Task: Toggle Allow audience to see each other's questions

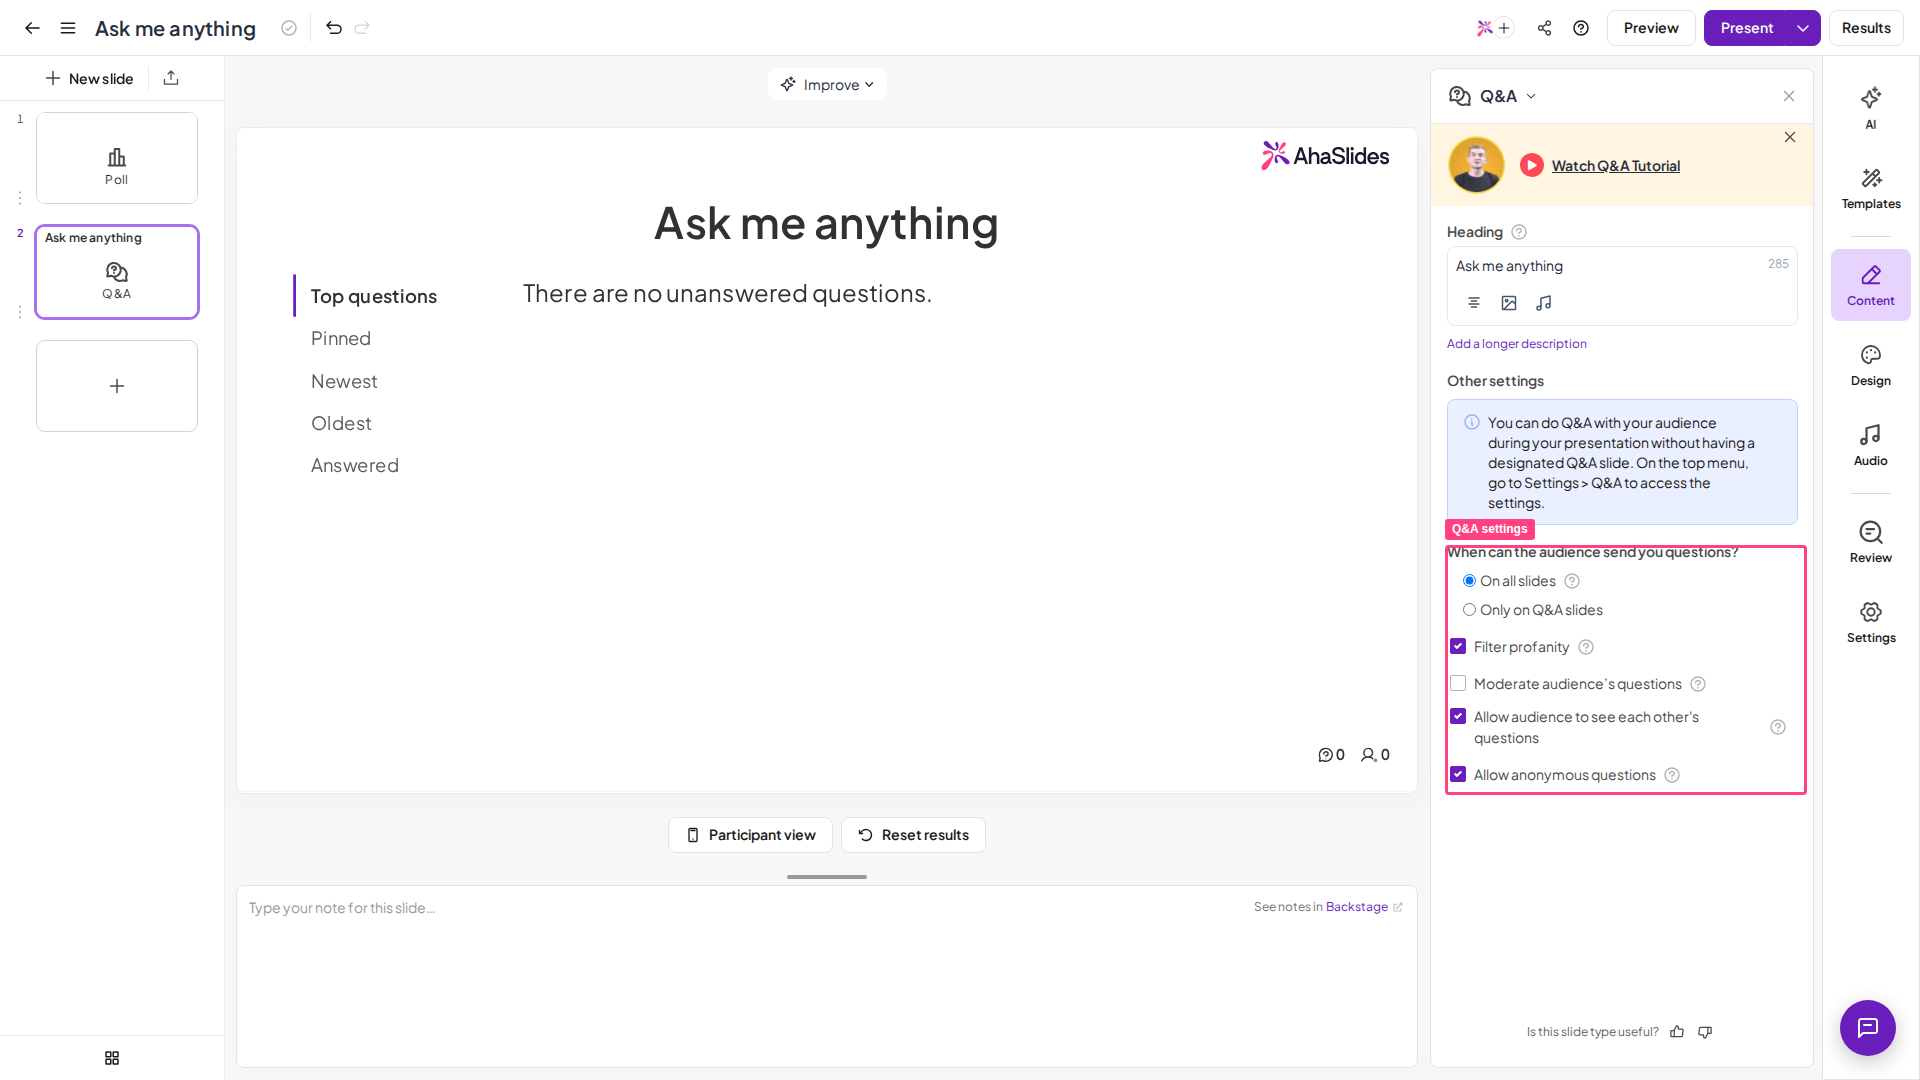Action: coord(1458,717)
